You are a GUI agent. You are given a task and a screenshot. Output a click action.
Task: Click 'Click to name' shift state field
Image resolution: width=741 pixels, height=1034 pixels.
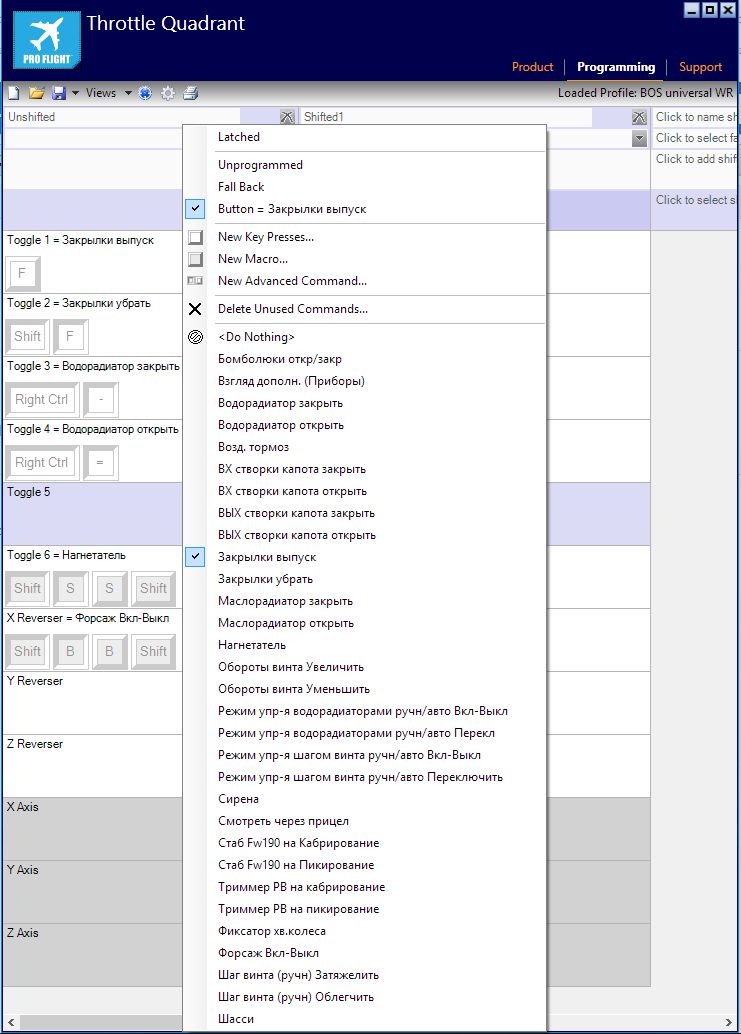pyautogui.click(x=696, y=117)
